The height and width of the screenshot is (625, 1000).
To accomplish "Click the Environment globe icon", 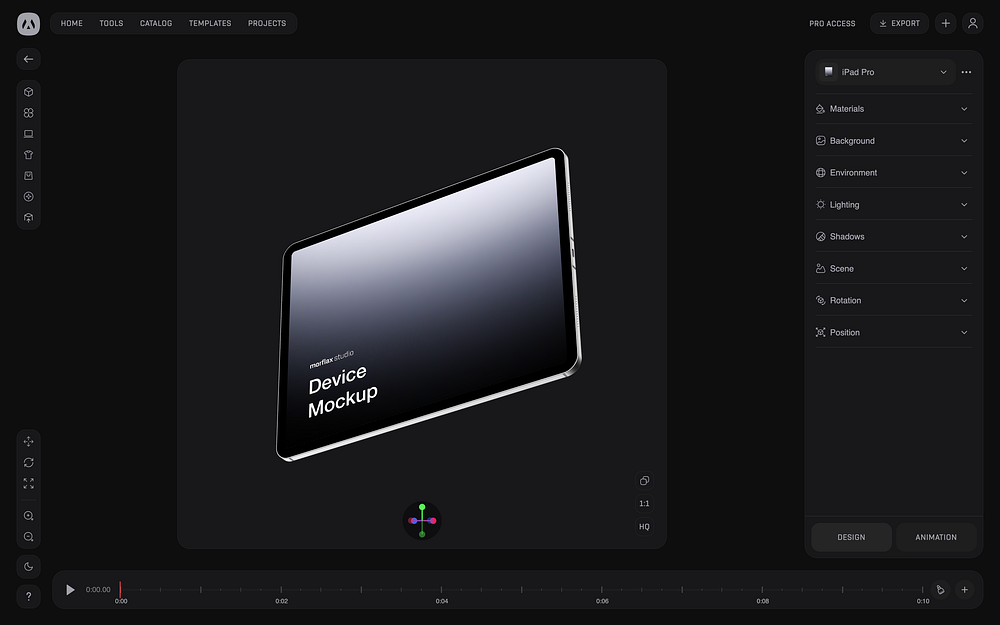I will tap(820, 173).
